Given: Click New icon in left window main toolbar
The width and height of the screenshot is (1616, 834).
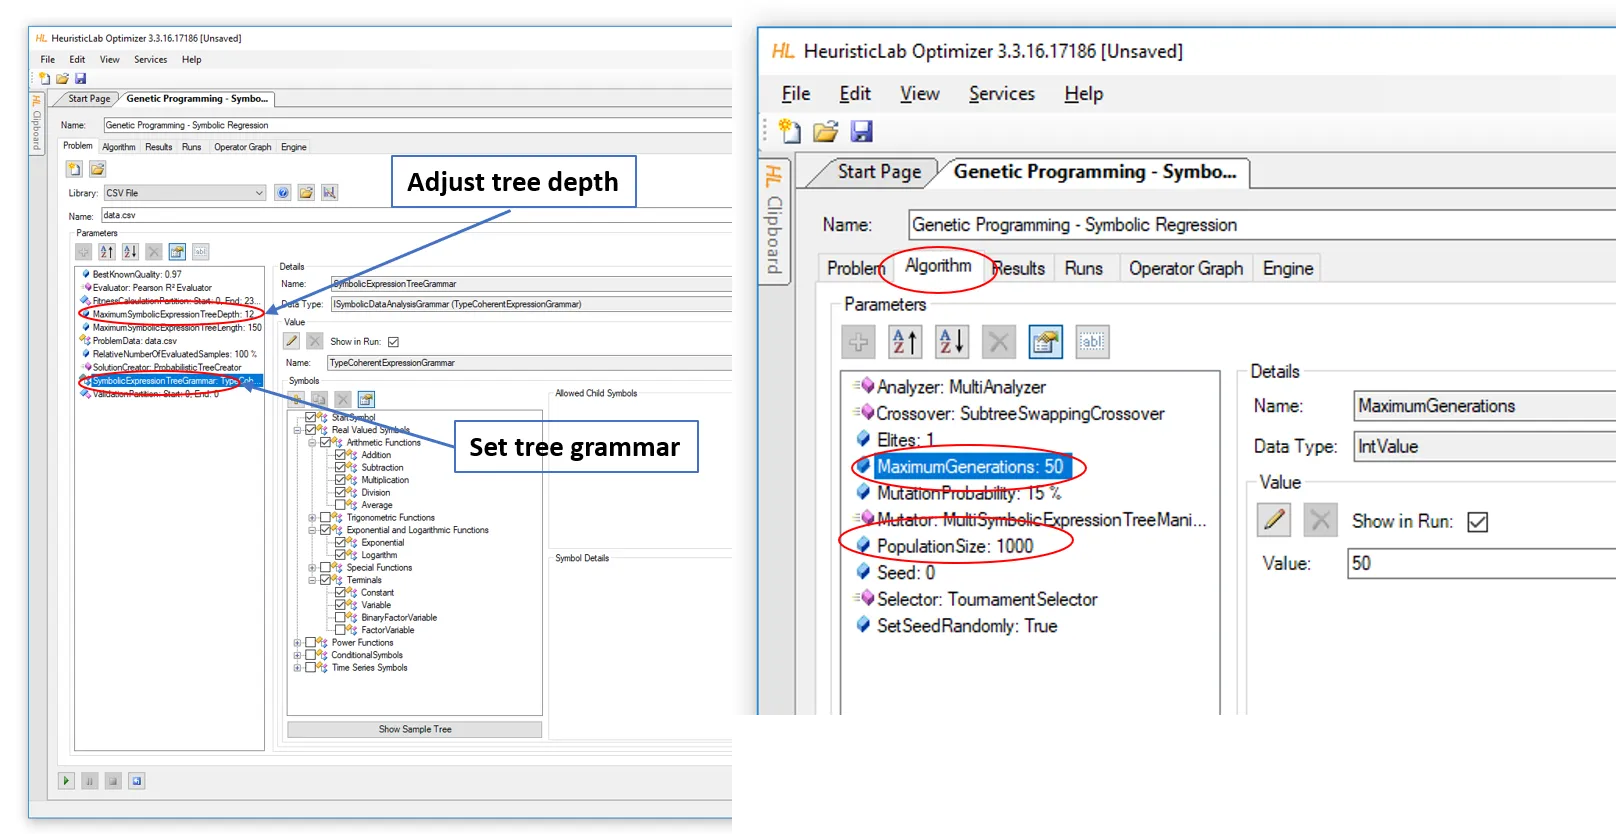Looking at the screenshot, I should (45, 78).
